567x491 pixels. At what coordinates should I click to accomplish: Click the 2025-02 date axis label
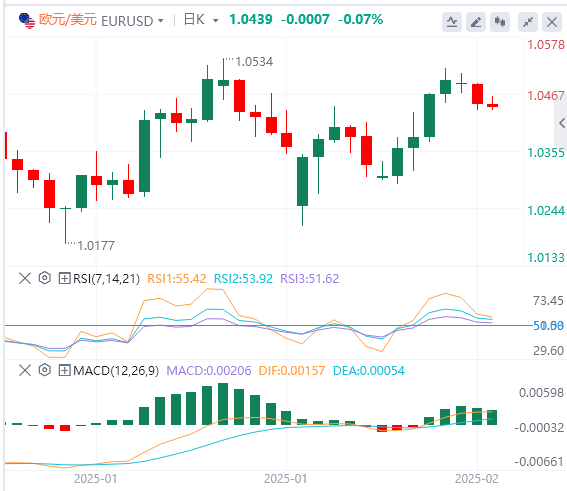[477, 479]
